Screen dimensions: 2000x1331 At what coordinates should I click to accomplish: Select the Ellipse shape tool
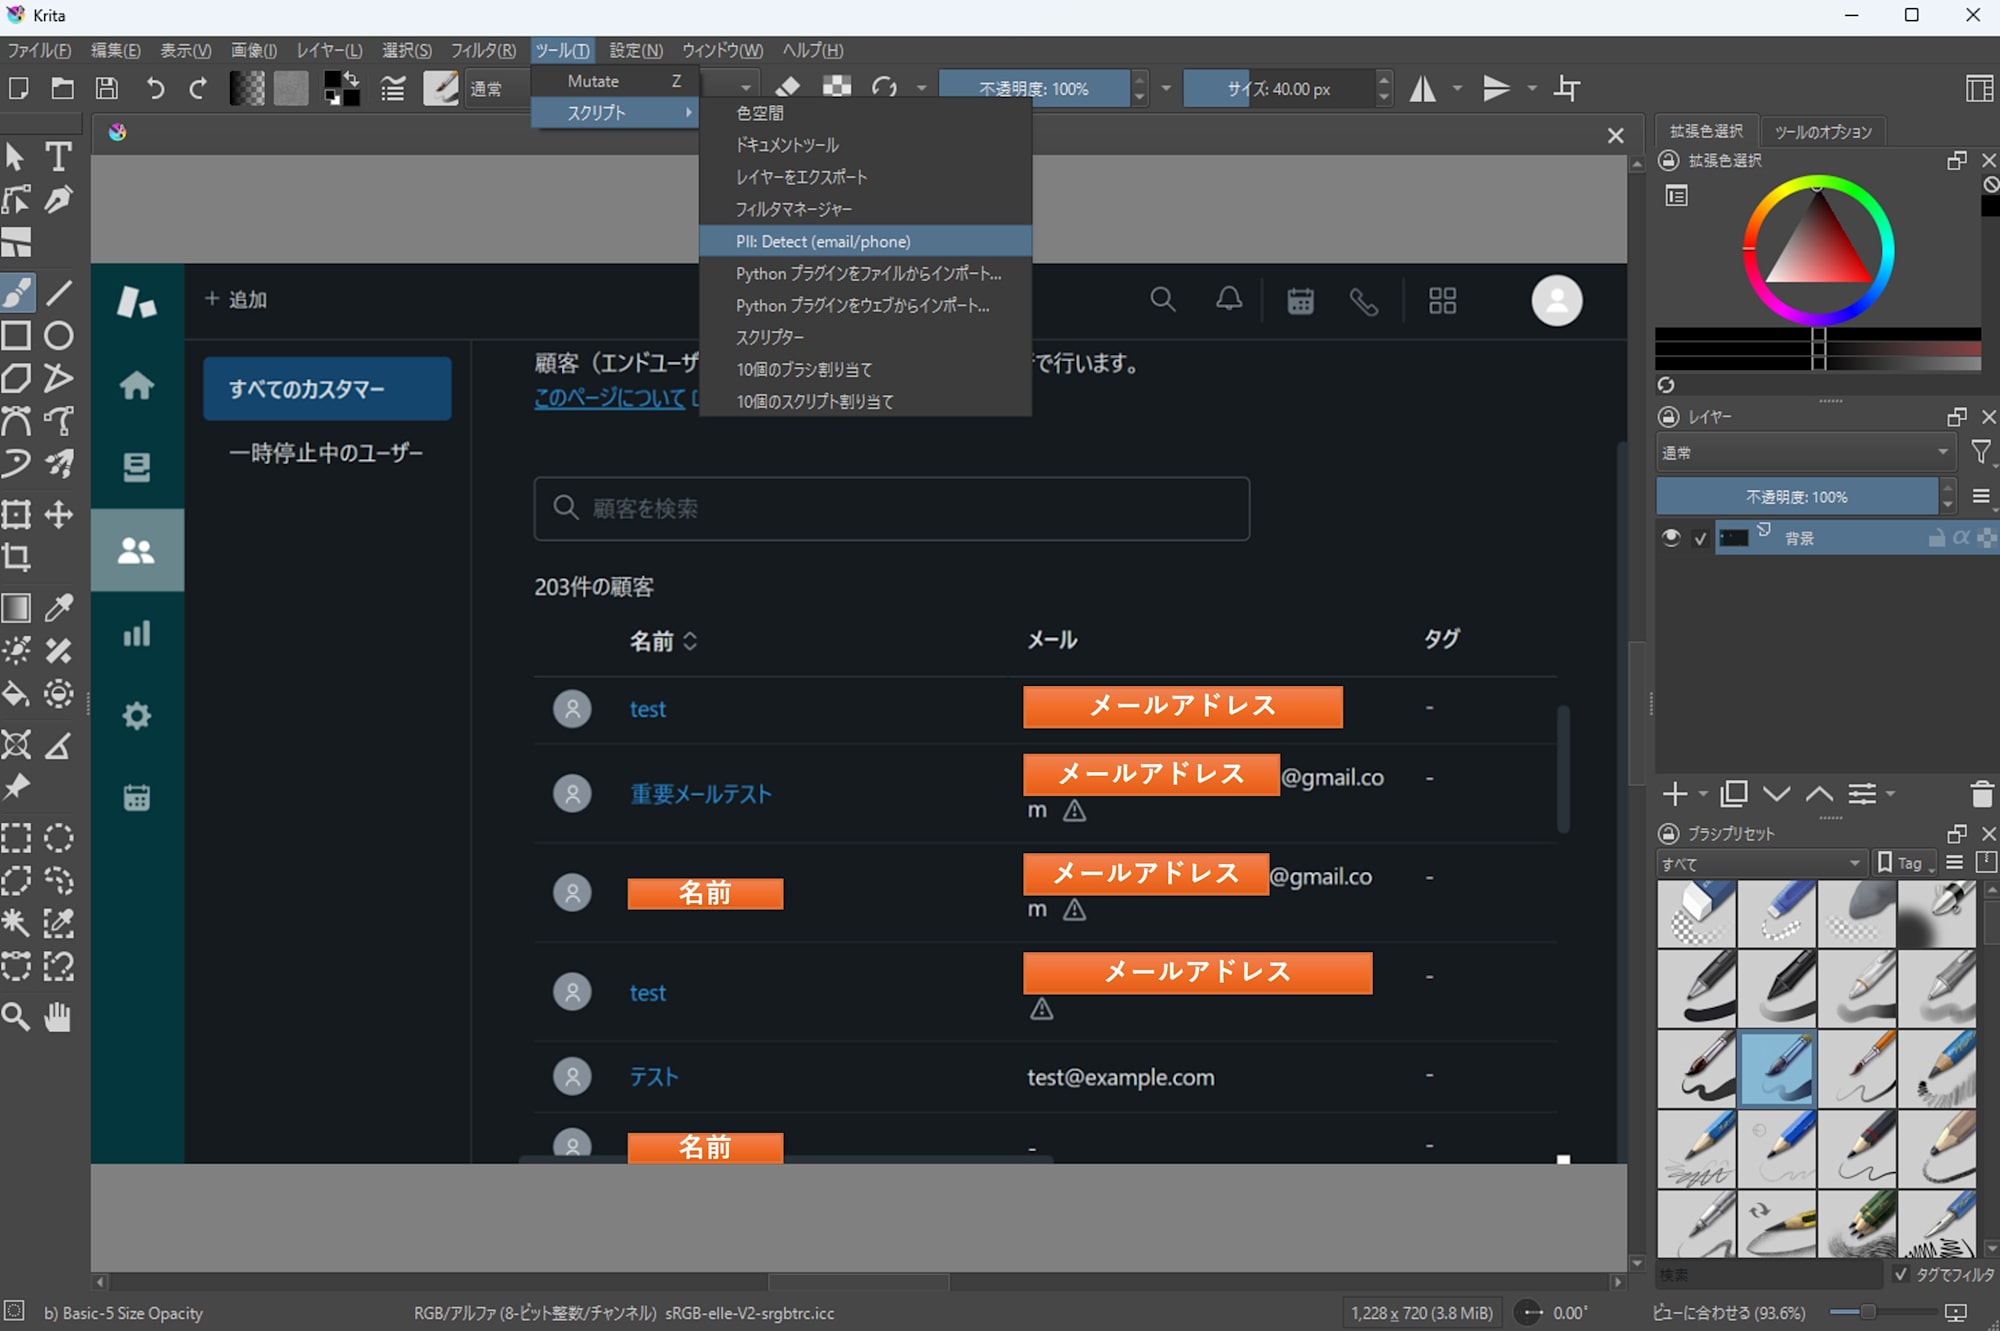(x=59, y=336)
